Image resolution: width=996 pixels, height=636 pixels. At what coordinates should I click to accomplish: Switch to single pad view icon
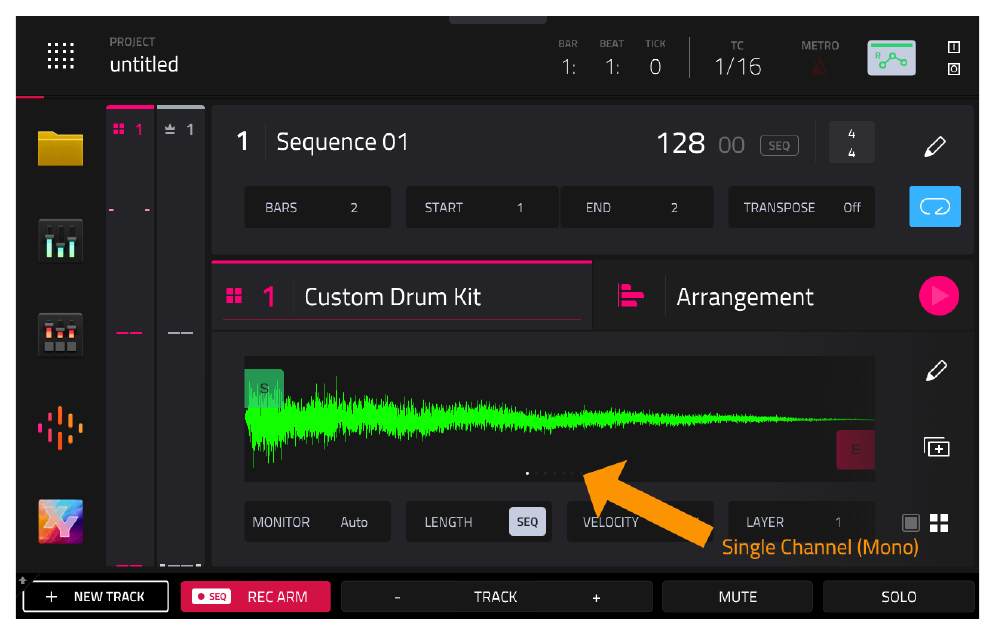point(910,522)
